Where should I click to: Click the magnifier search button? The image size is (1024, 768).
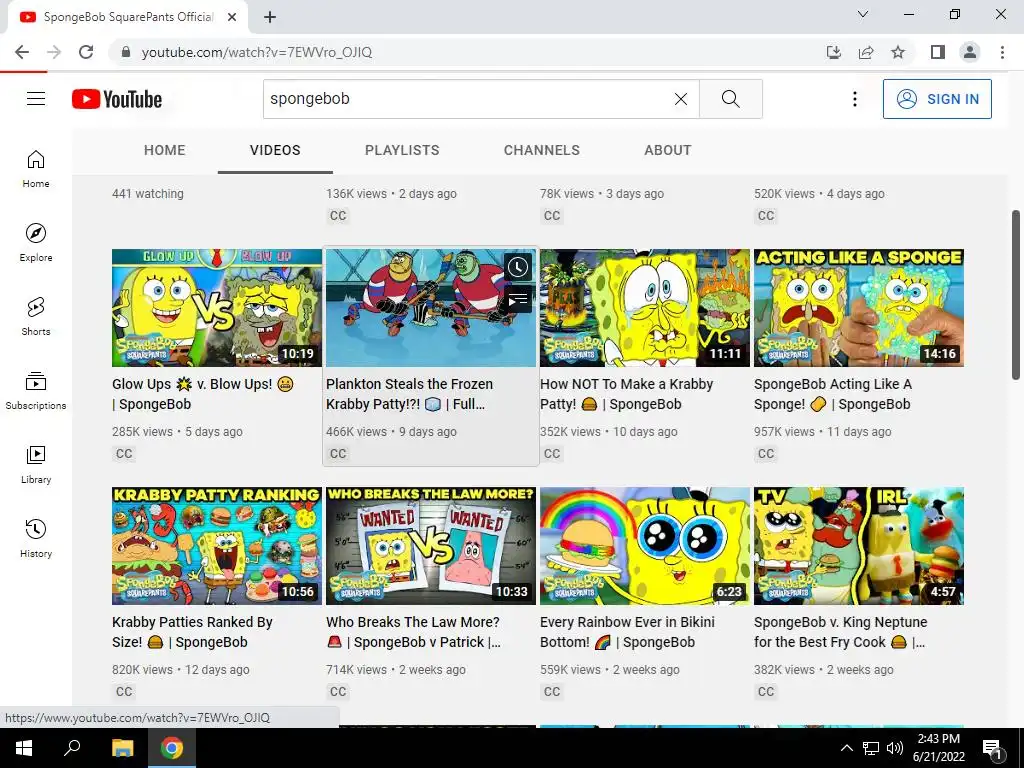731,99
